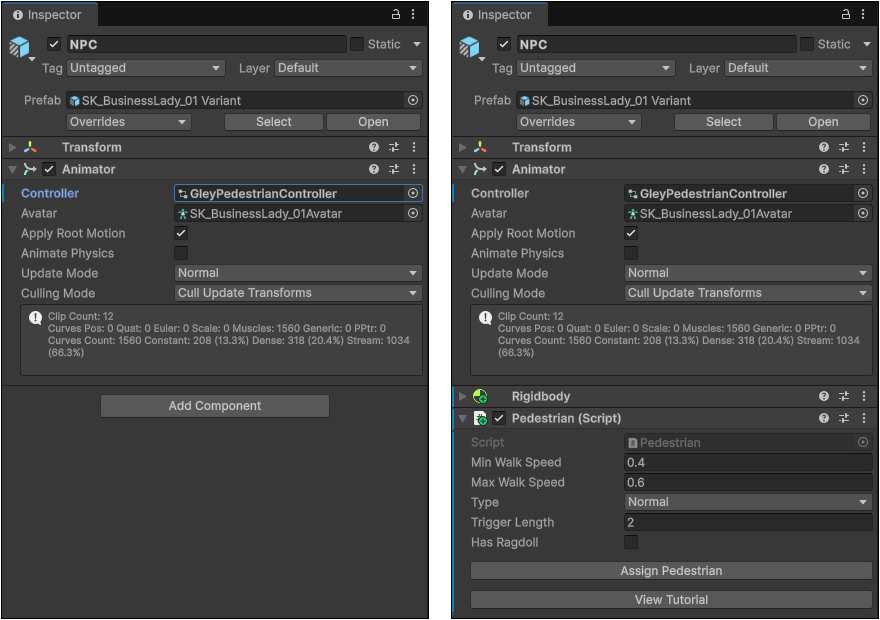880x620 pixels.
Task: Open Layer dropdown in left Inspector
Action: pos(348,68)
